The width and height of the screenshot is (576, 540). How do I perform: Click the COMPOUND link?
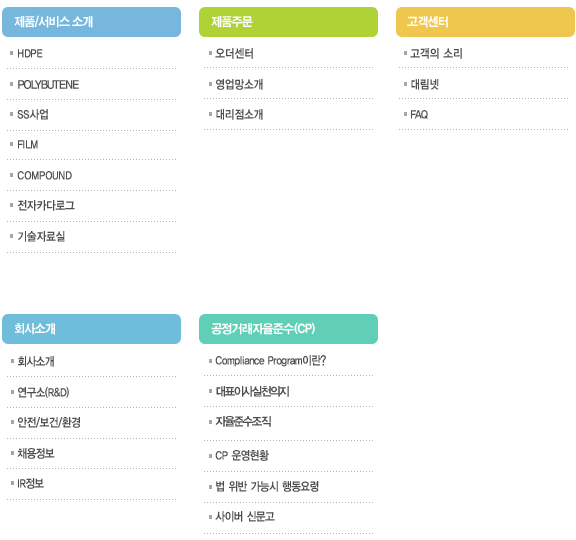pyautogui.click(x=44, y=176)
